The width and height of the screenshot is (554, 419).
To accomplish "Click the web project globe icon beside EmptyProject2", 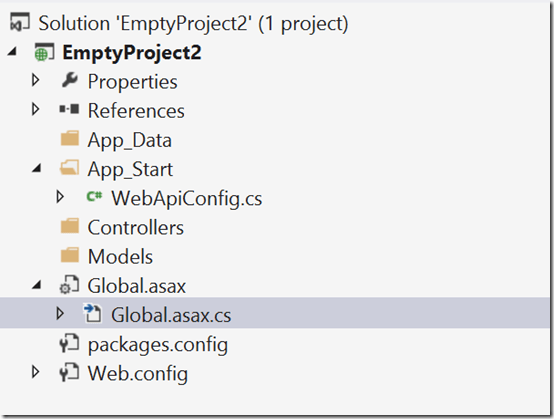I will point(44,52).
